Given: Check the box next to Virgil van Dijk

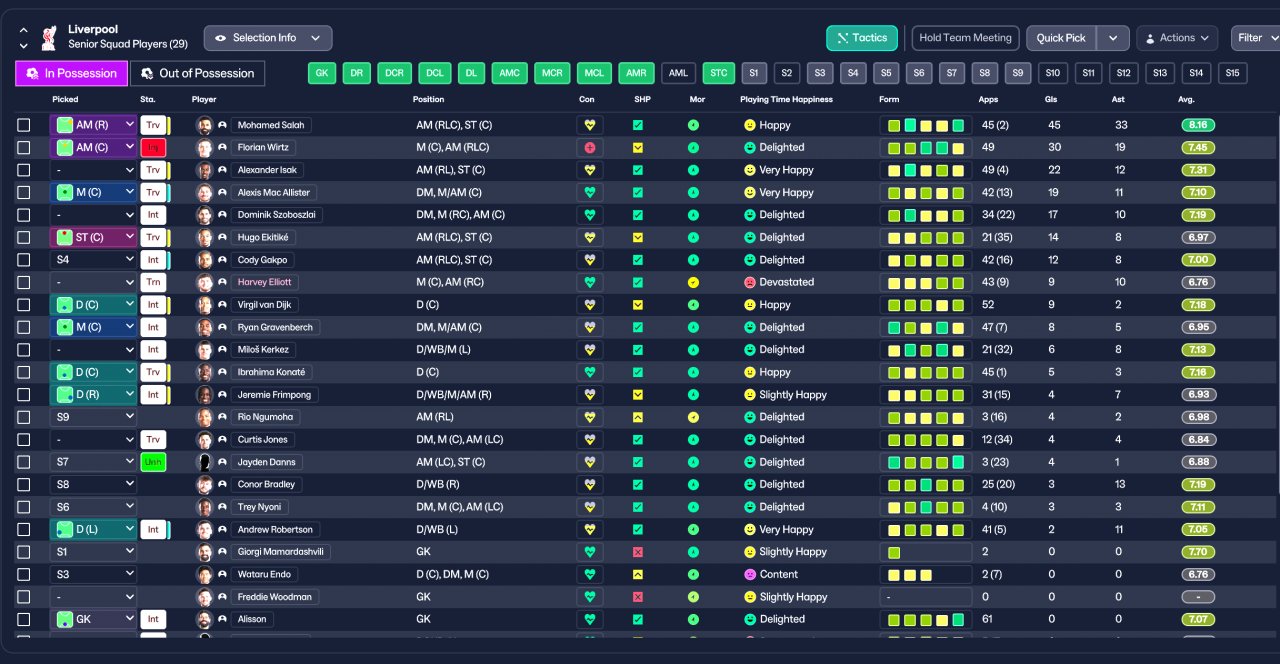Looking at the screenshot, I should pos(24,304).
